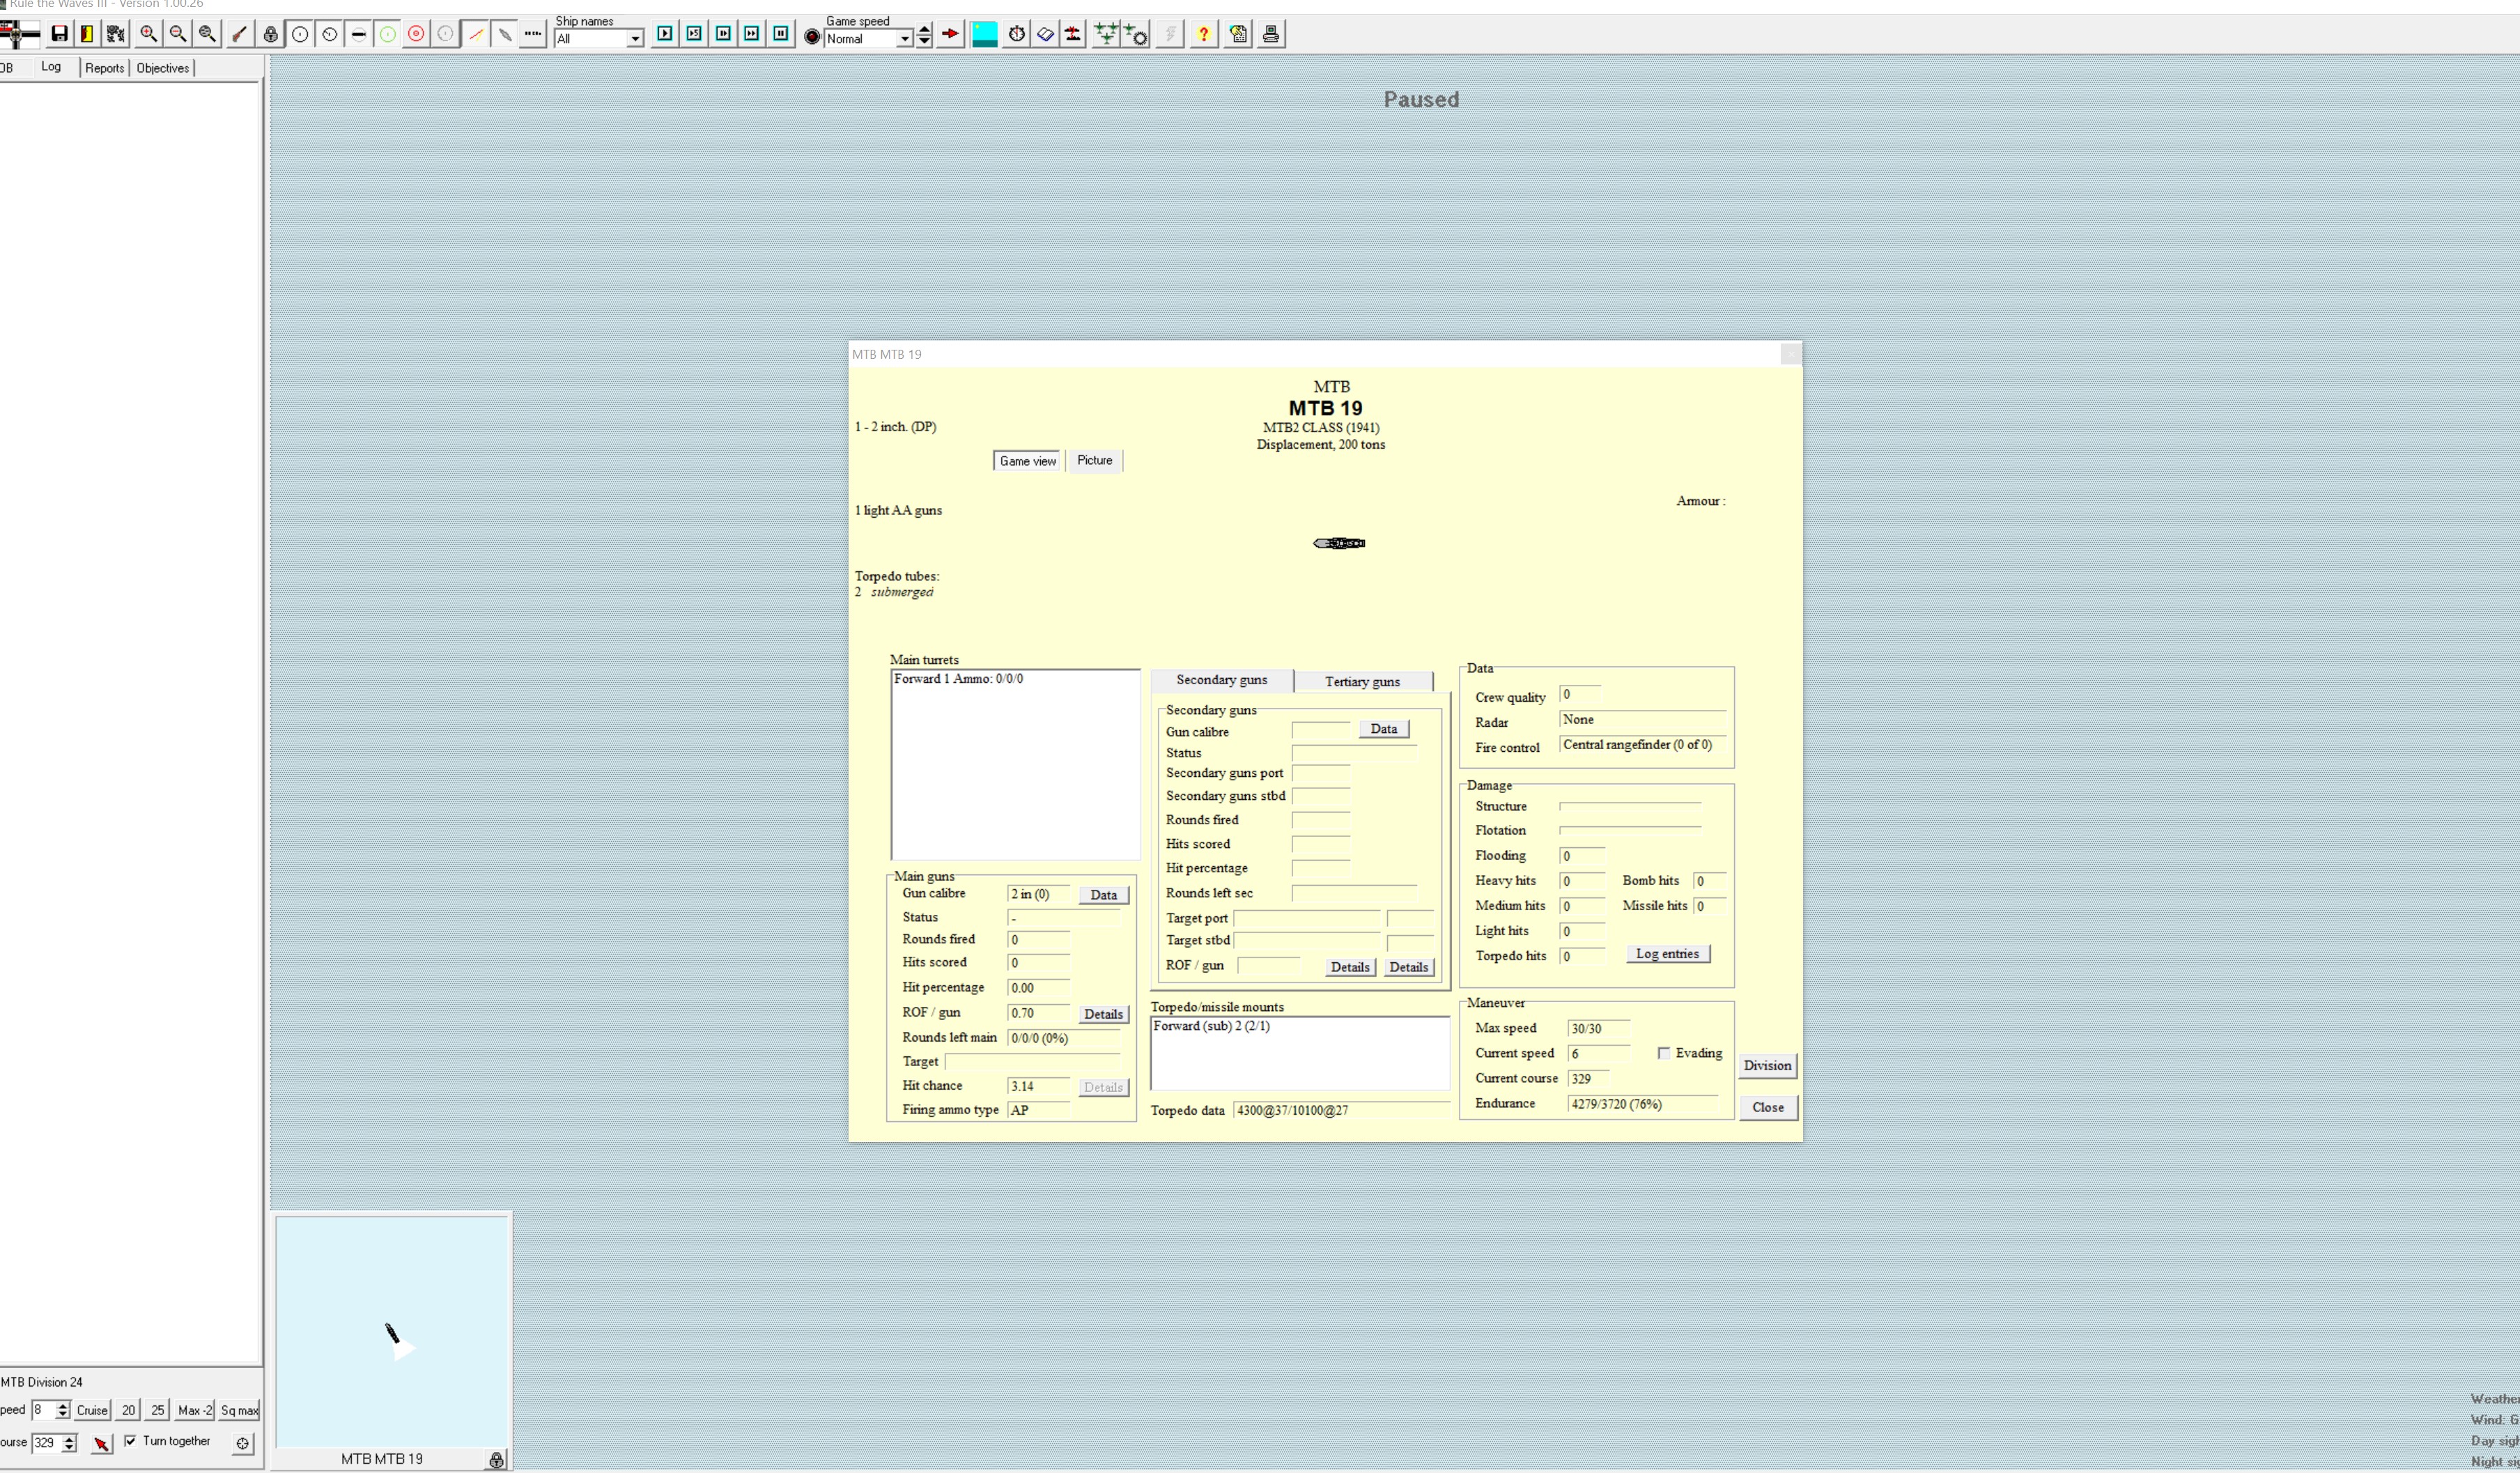Click the red right-arrow icon
This screenshot has width=2520, height=1473.
(x=950, y=34)
